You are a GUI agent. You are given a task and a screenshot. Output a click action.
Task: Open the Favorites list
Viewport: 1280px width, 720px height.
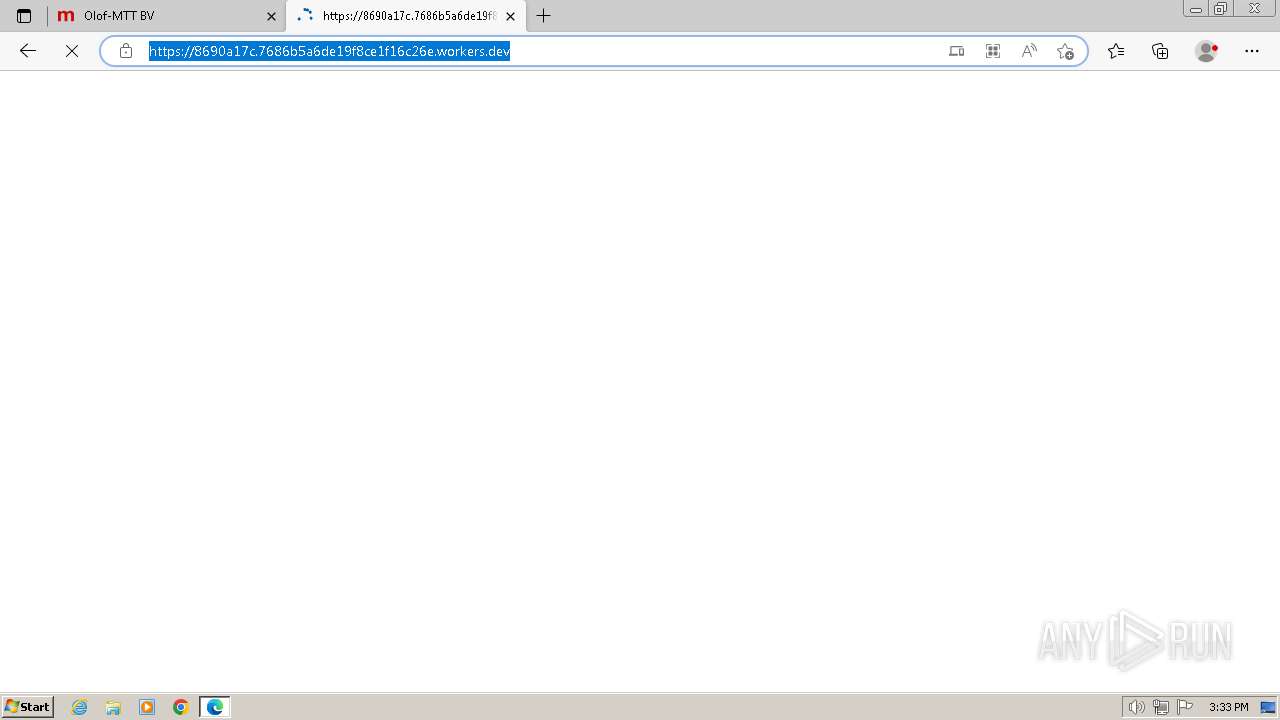[x=1116, y=51]
